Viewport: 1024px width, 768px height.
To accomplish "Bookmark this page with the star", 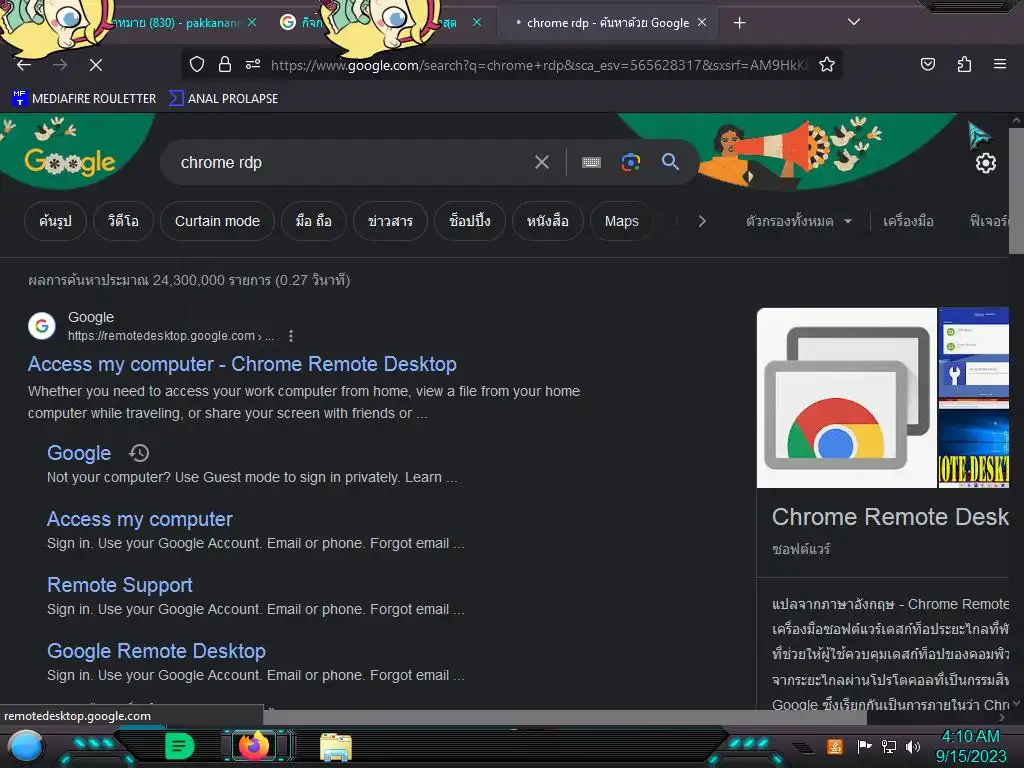I will click(x=827, y=64).
